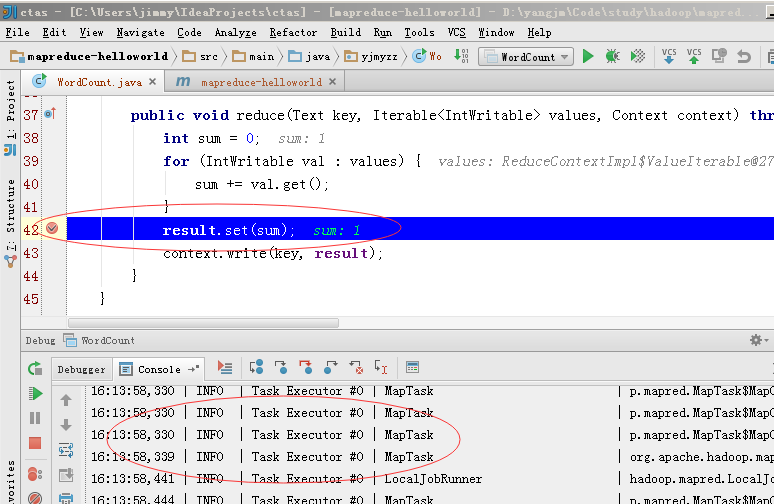Click java breadcrumb folder
This screenshot has height=504, width=774.
point(309,56)
